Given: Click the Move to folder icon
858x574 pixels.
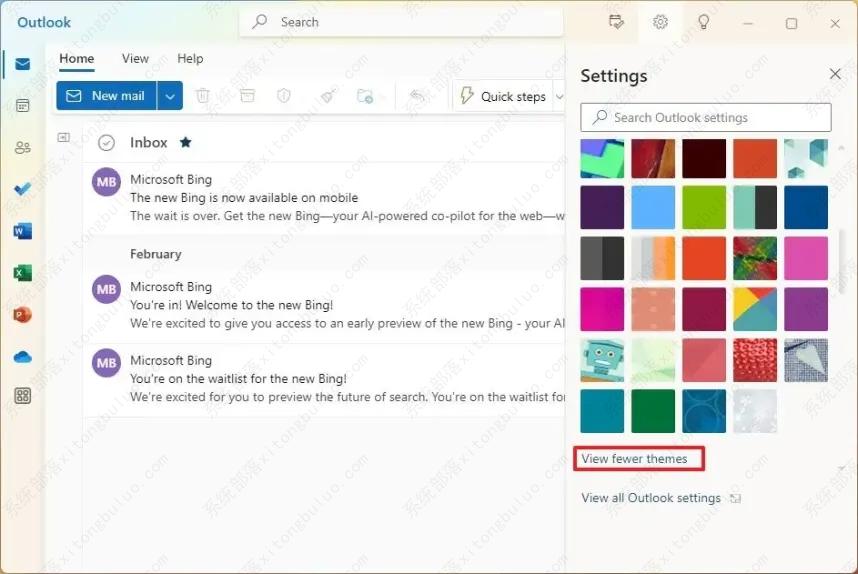Looking at the screenshot, I should [x=365, y=96].
